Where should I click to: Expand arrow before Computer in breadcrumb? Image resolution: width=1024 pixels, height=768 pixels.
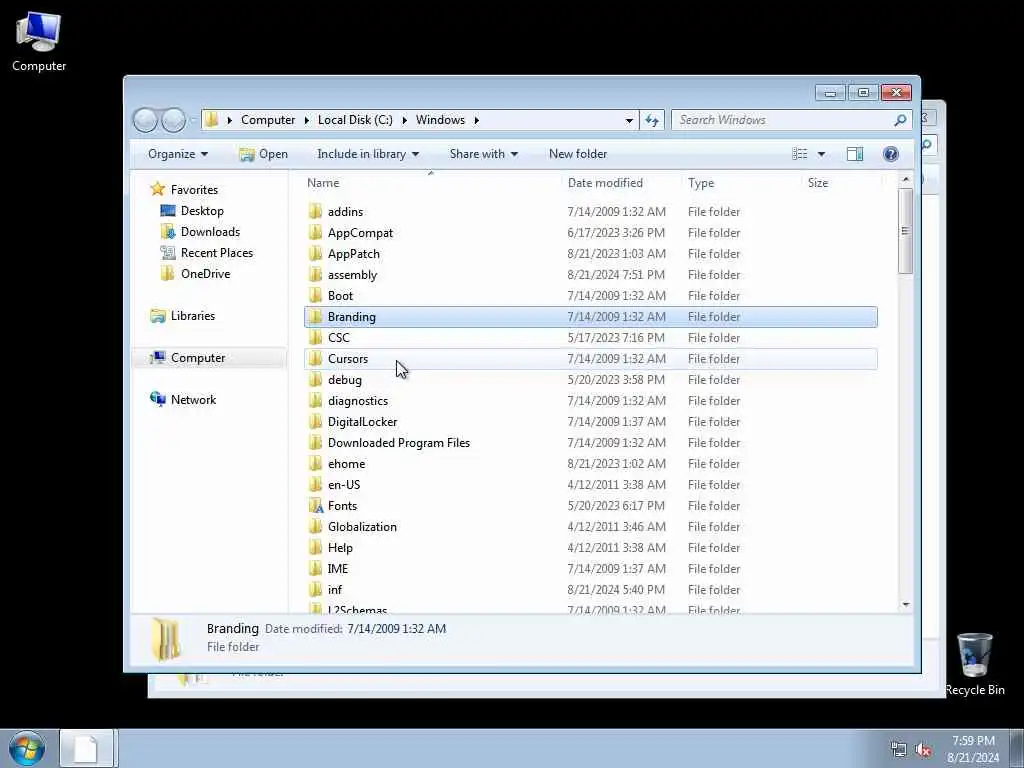point(229,120)
